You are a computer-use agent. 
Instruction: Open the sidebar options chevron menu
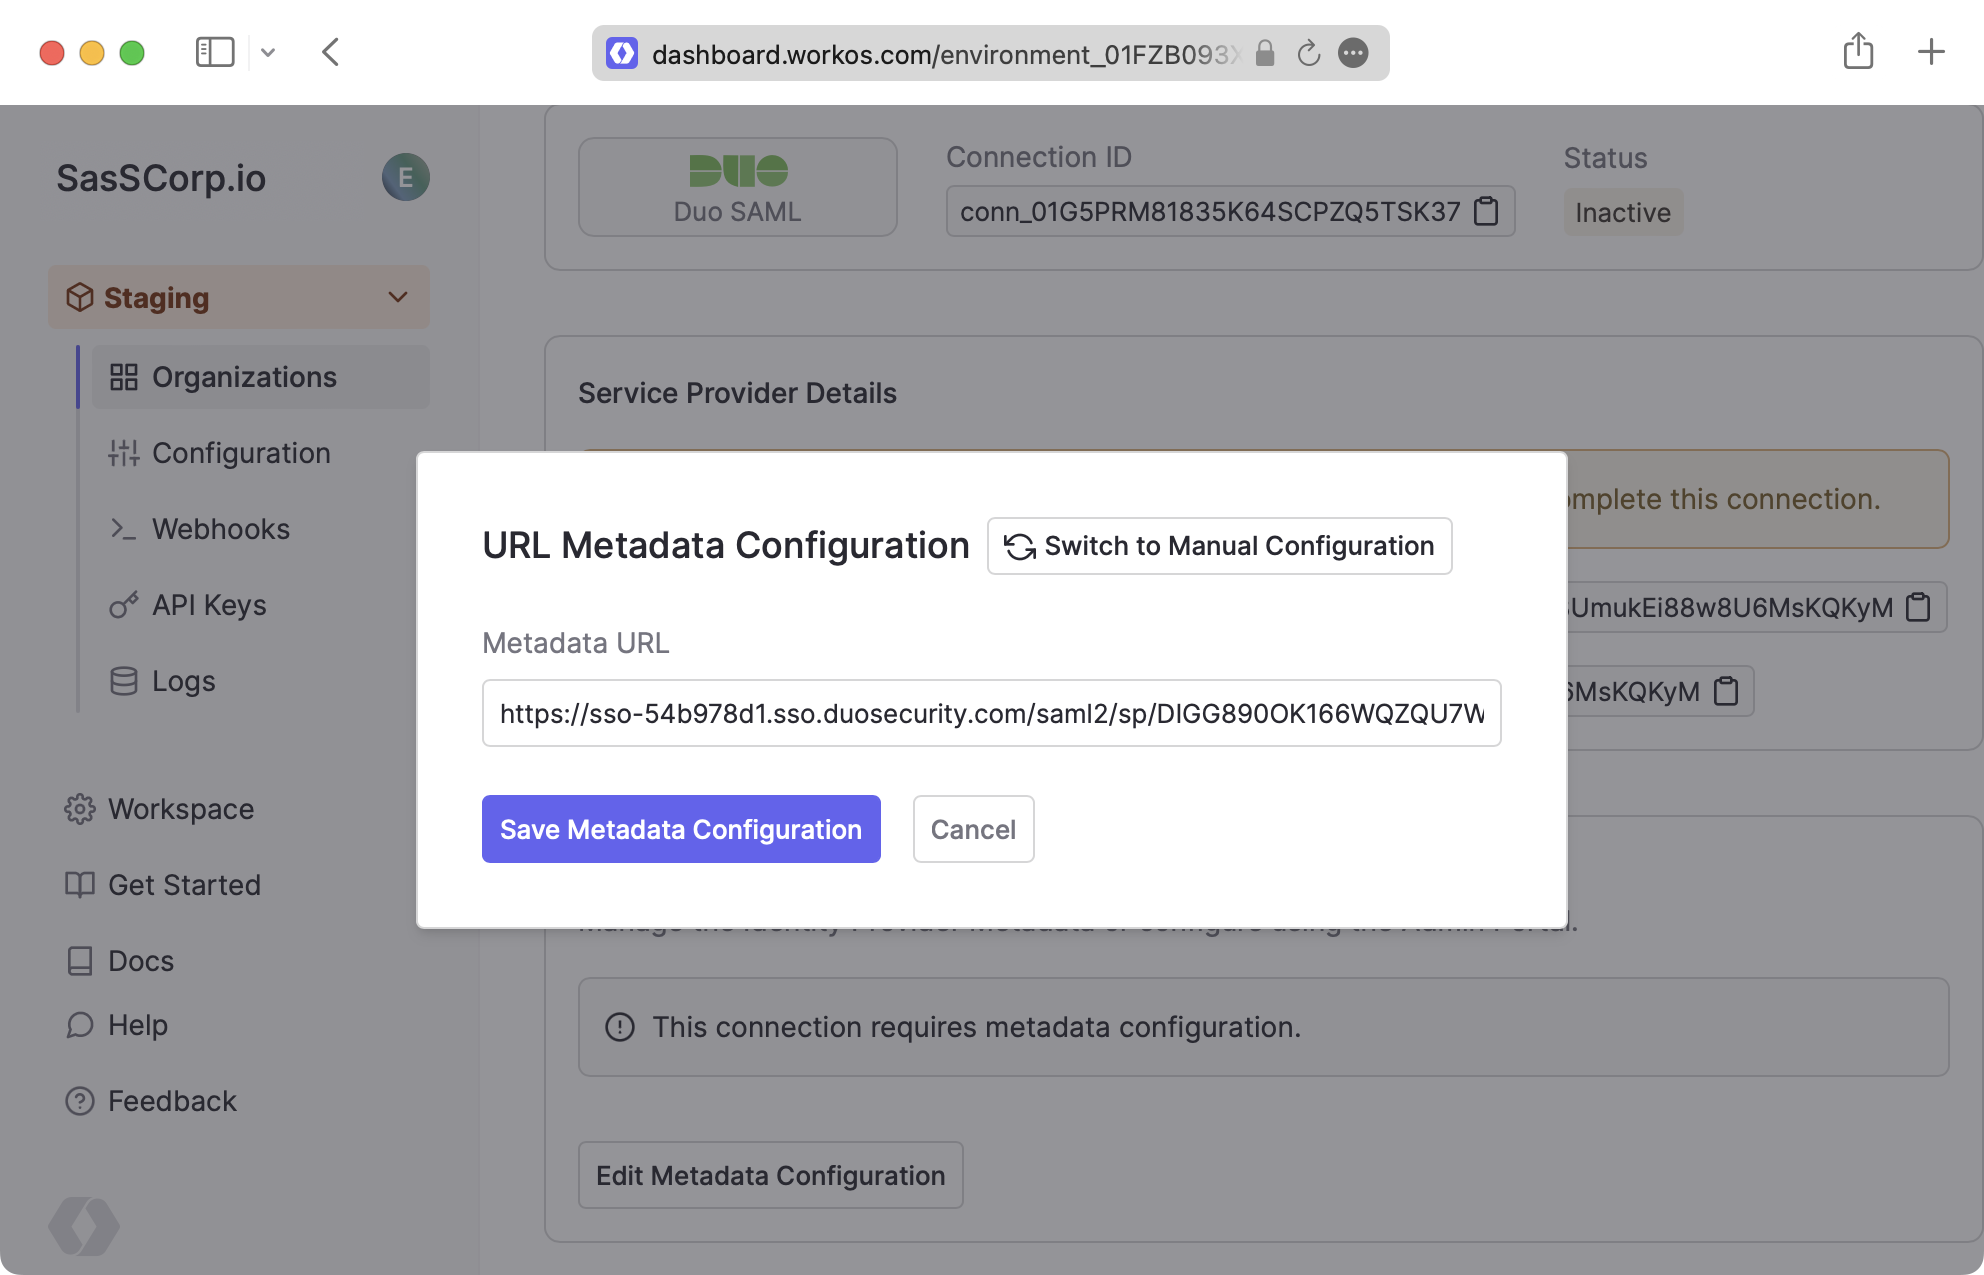(268, 52)
